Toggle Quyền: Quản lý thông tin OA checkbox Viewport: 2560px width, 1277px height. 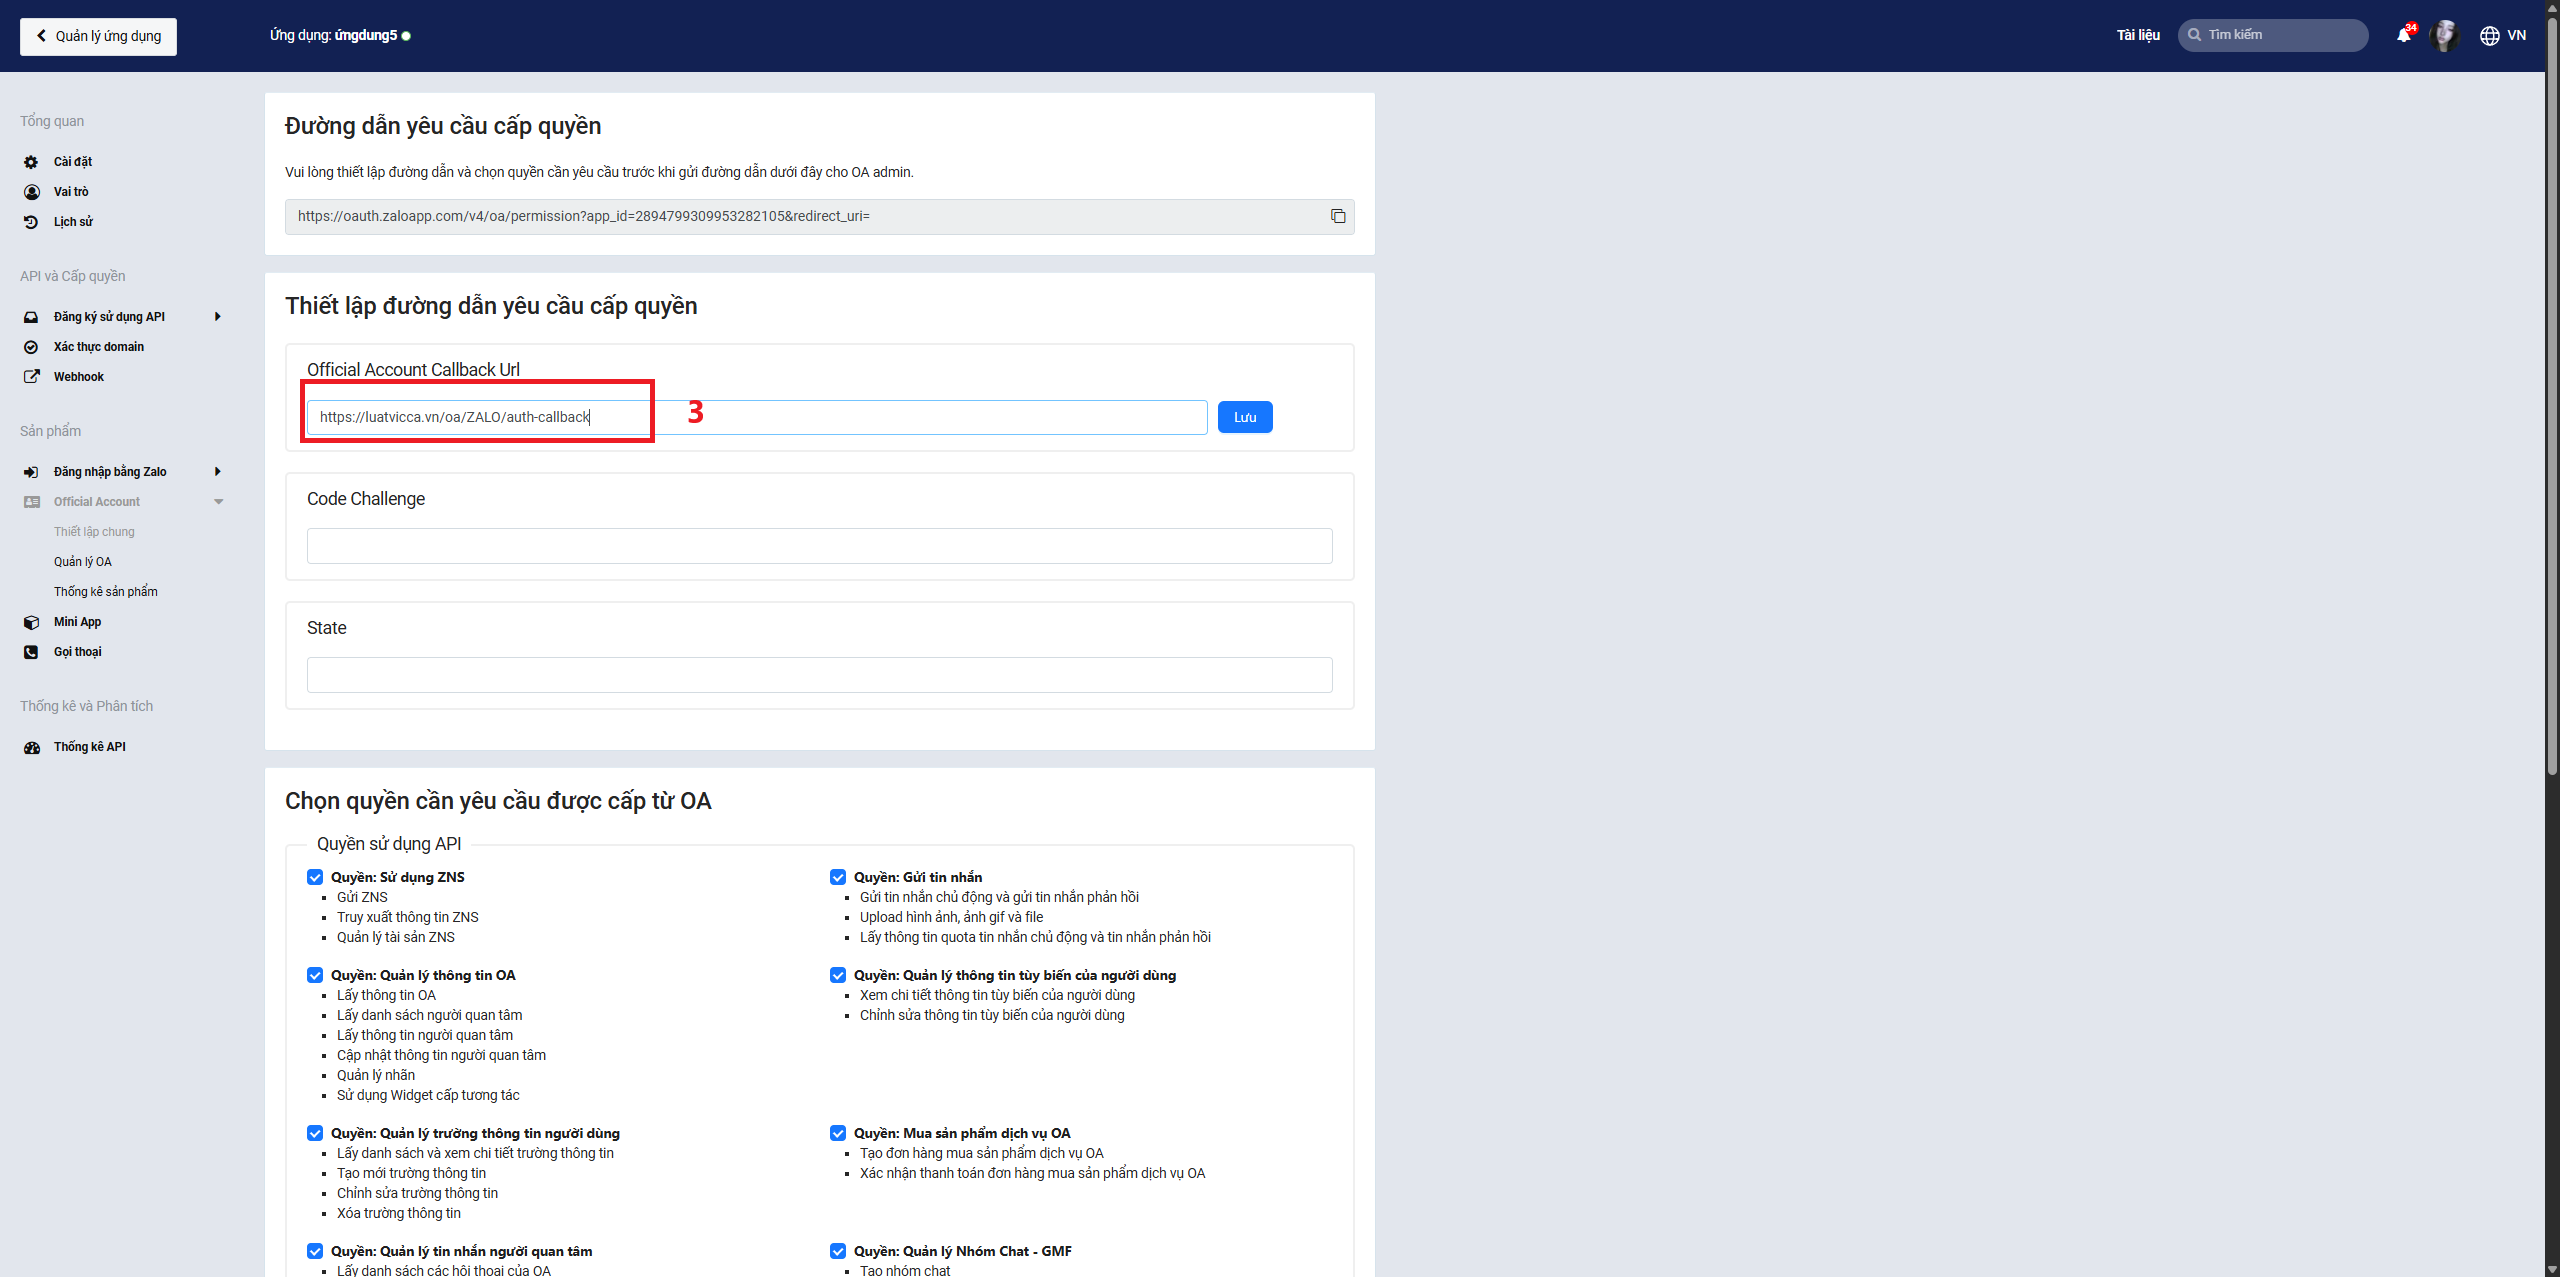click(315, 975)
